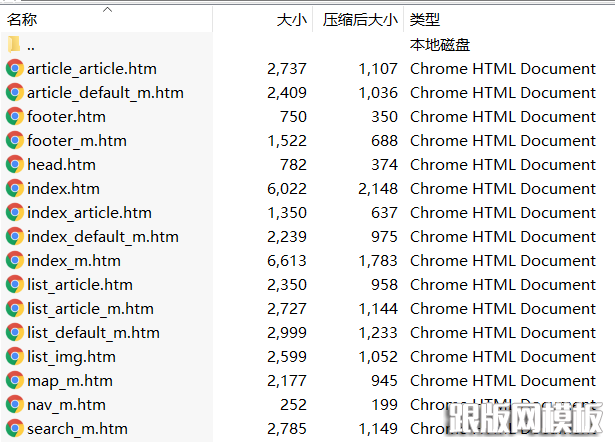Screen dimensions: 615x442
Task: Click the Chrome icon next to index.htm
Action: pos(15,189)
